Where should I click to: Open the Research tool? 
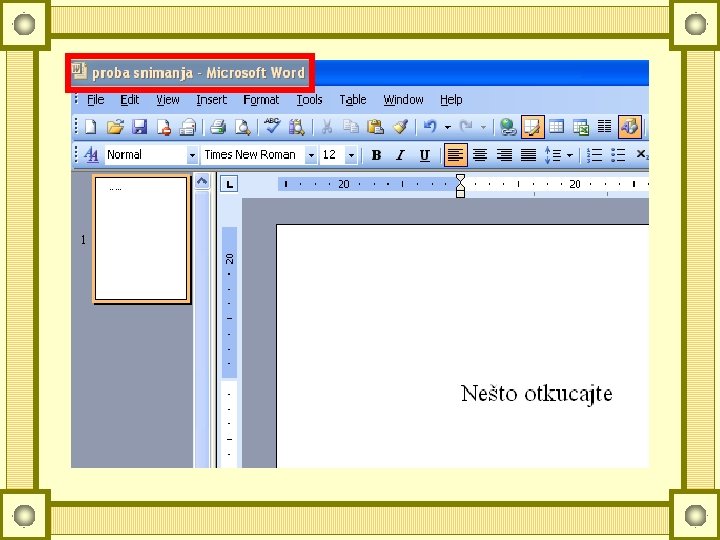(x=297, y=127)
